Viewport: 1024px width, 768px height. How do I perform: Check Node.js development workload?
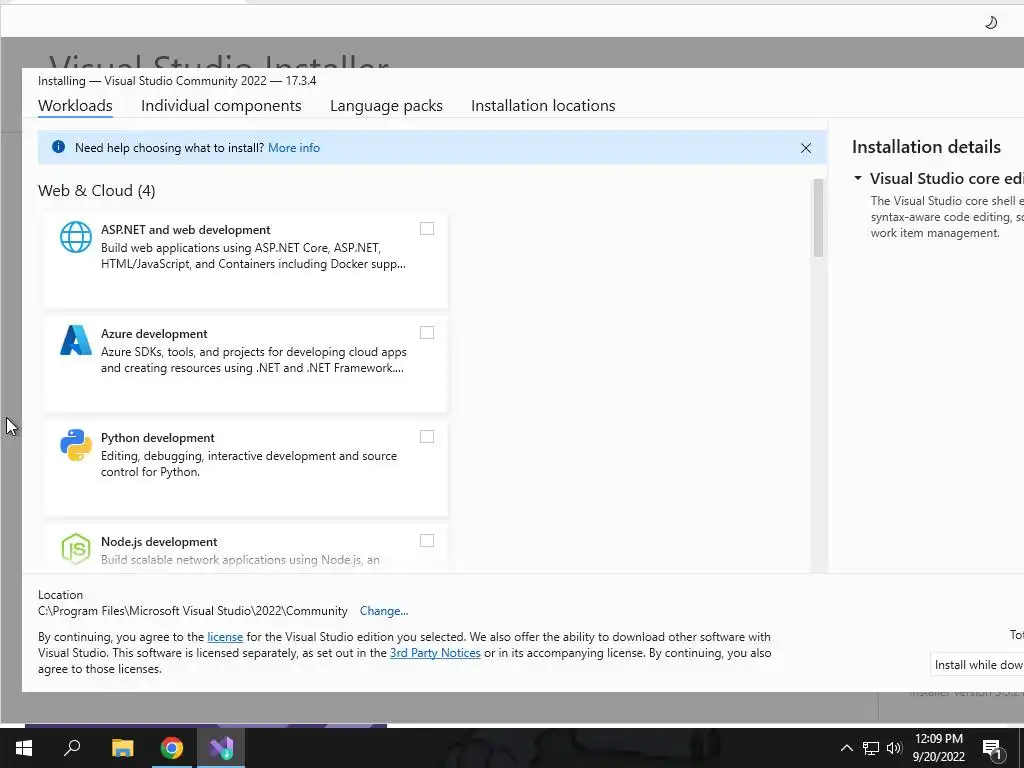[x=426, y=540]
